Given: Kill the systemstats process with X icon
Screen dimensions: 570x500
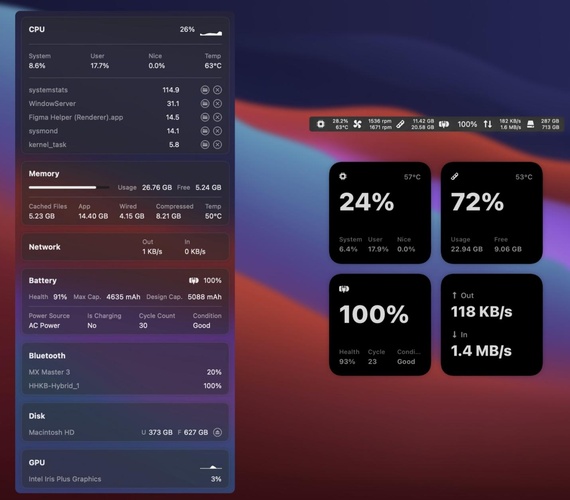Looking at the screenshot, I should tap(217, 90).
